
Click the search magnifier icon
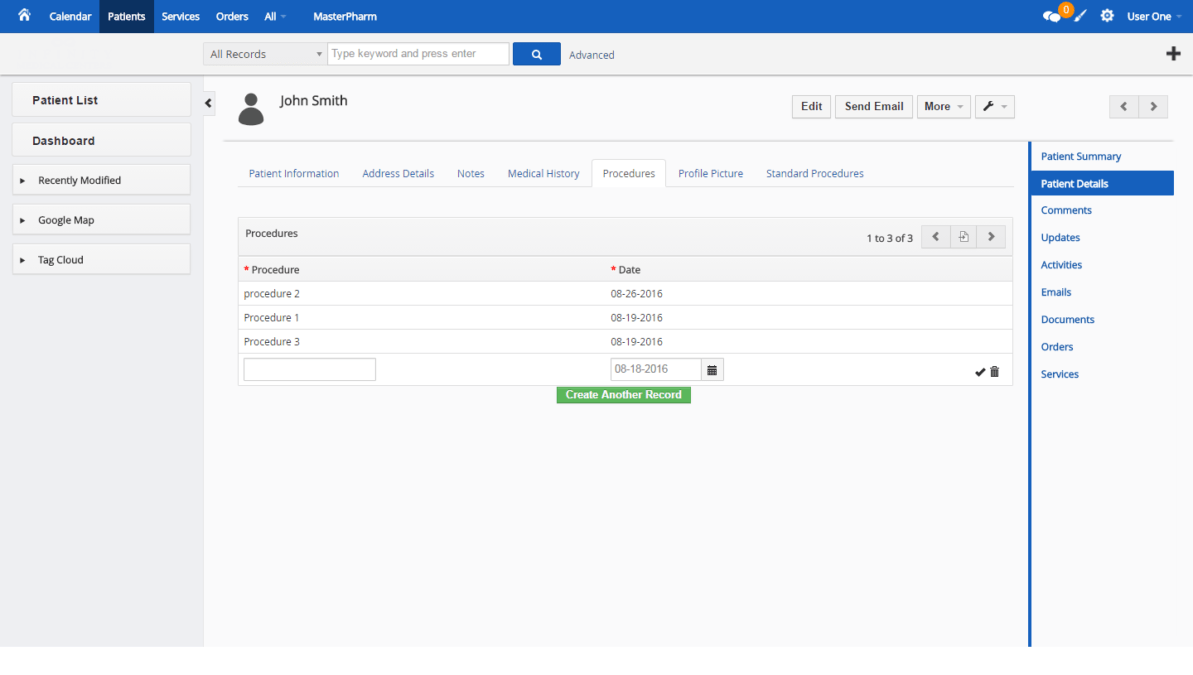click(x=536, y=53)
